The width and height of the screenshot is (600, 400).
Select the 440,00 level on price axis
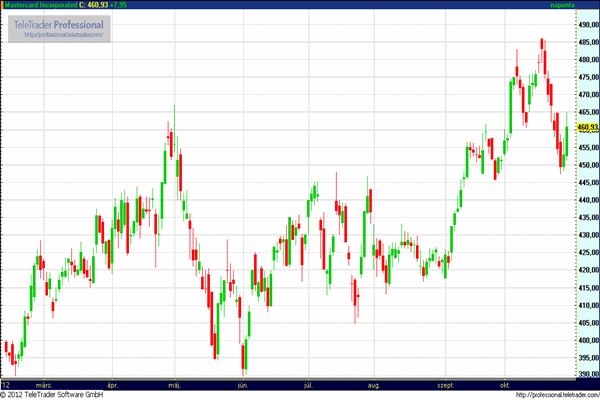[x=587, y=200]
